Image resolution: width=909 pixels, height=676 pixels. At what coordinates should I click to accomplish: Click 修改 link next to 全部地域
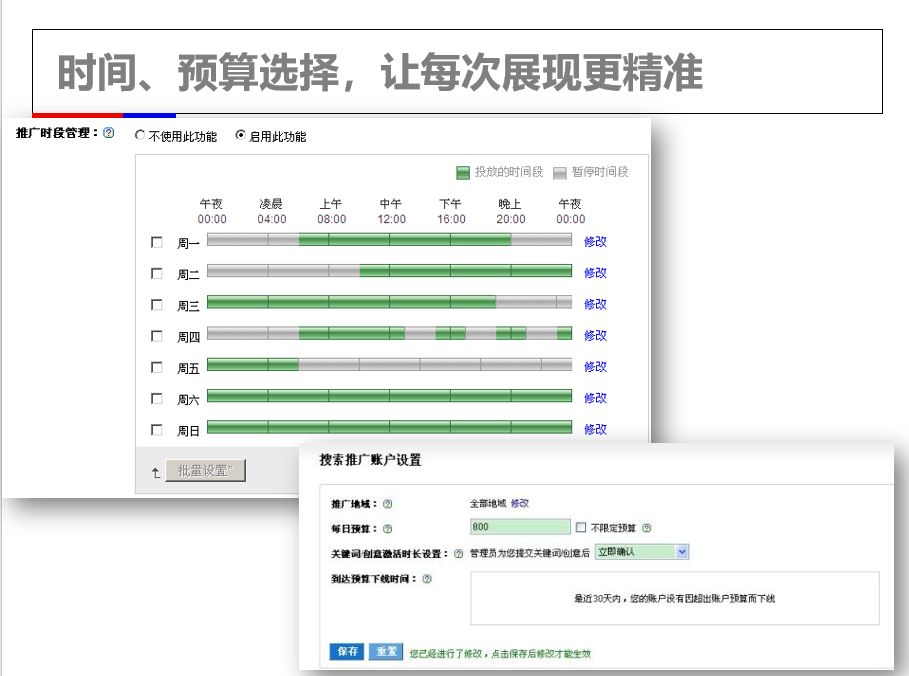520,503
